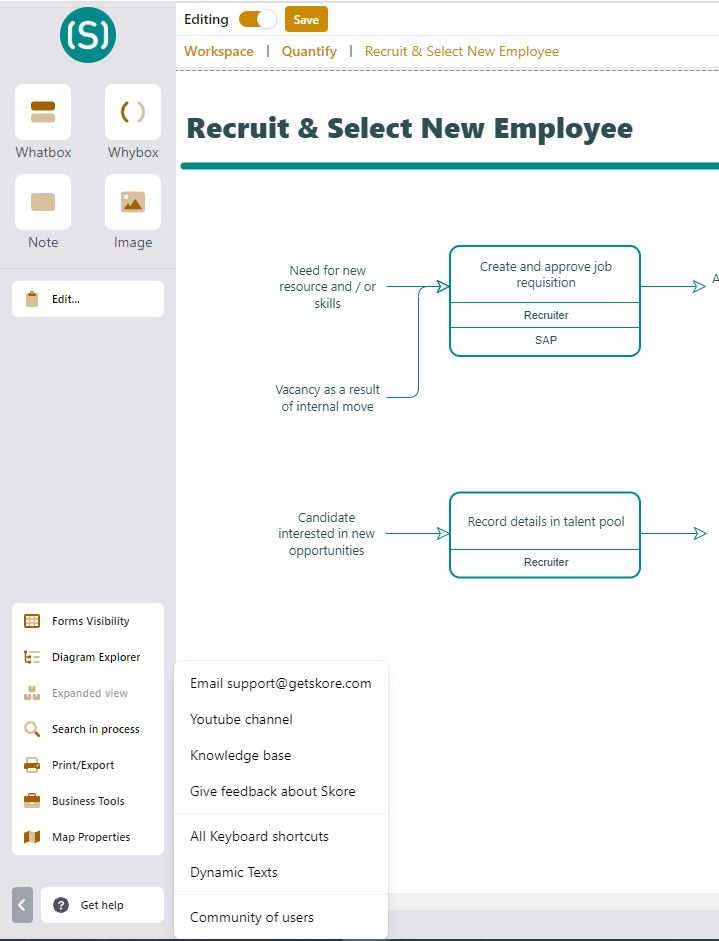This screenshot has height=941, width=719.
Task: Click the Save button
Action: (306, 19)
